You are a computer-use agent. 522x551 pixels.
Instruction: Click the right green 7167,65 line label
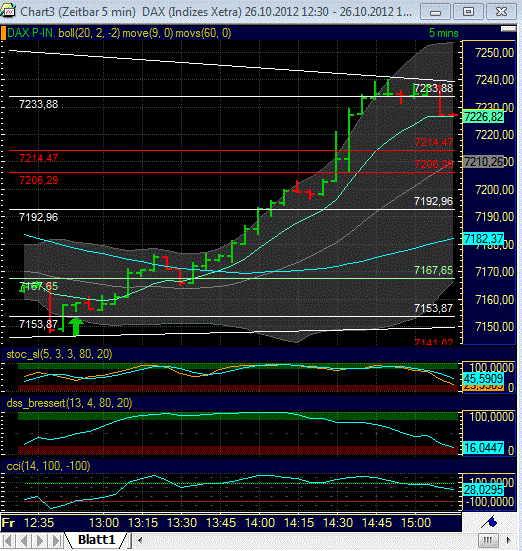click(433, 270)
